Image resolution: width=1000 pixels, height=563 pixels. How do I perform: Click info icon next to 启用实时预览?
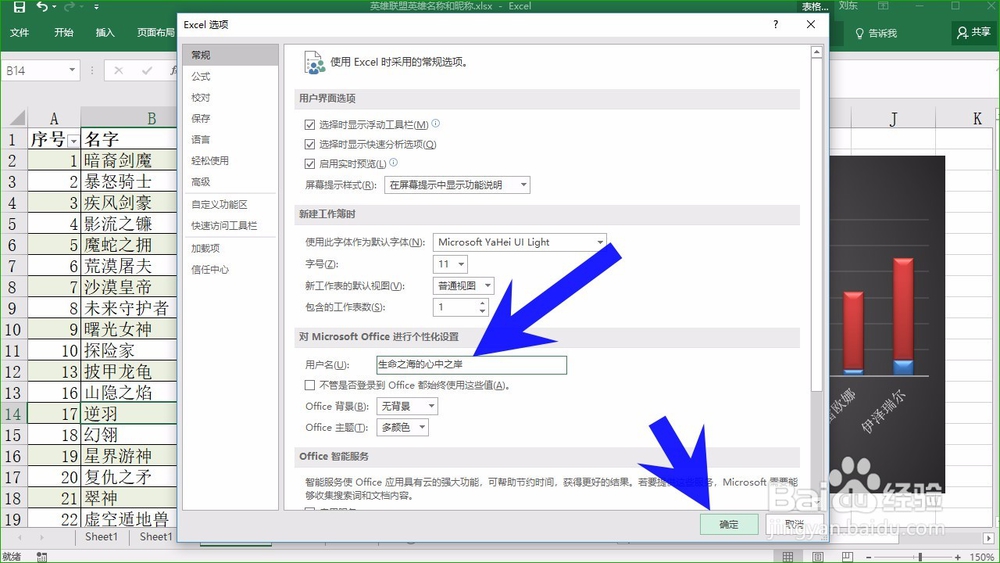[x=393, y=162]
